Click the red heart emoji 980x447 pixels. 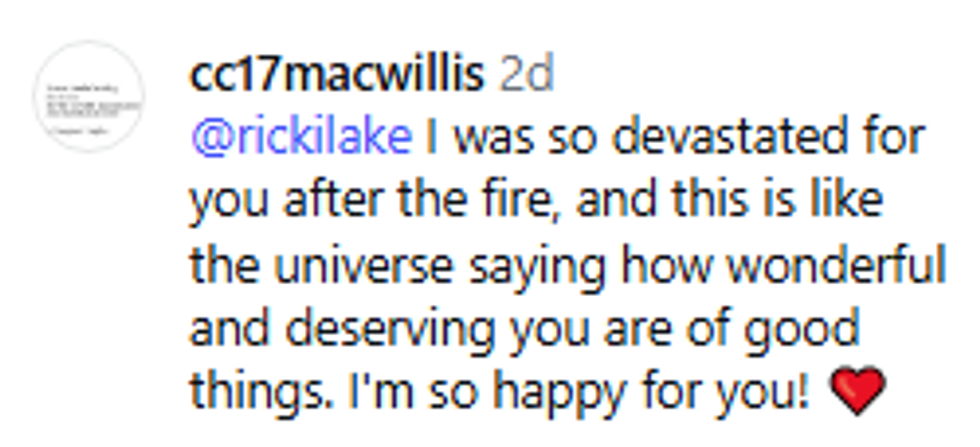[x=857, y=391]
